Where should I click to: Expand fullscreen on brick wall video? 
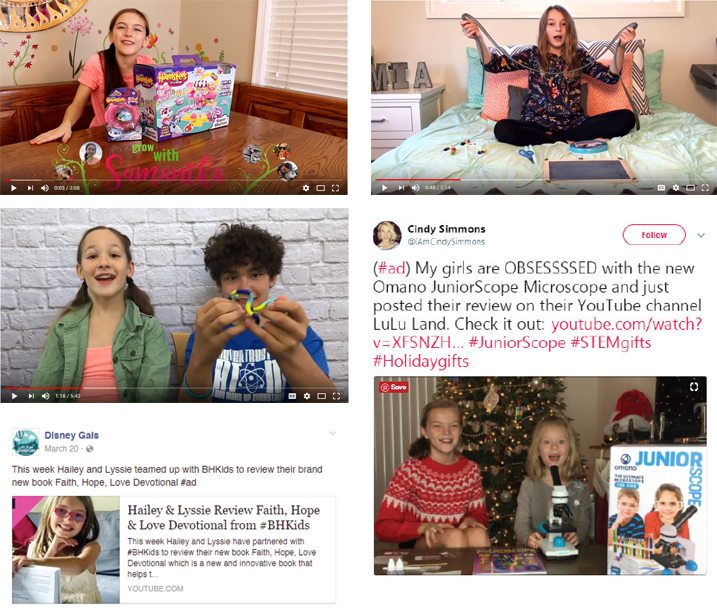[x=336, y=396]
